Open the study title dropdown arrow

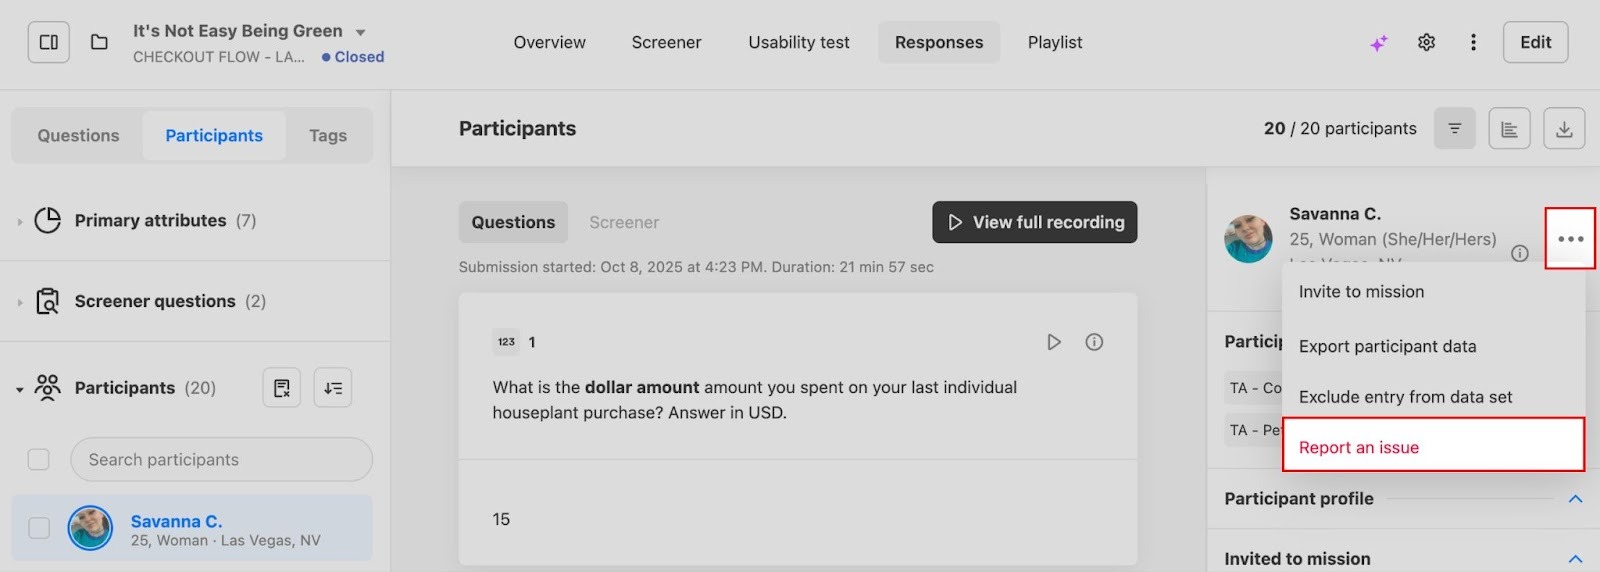tap(361, 33)
